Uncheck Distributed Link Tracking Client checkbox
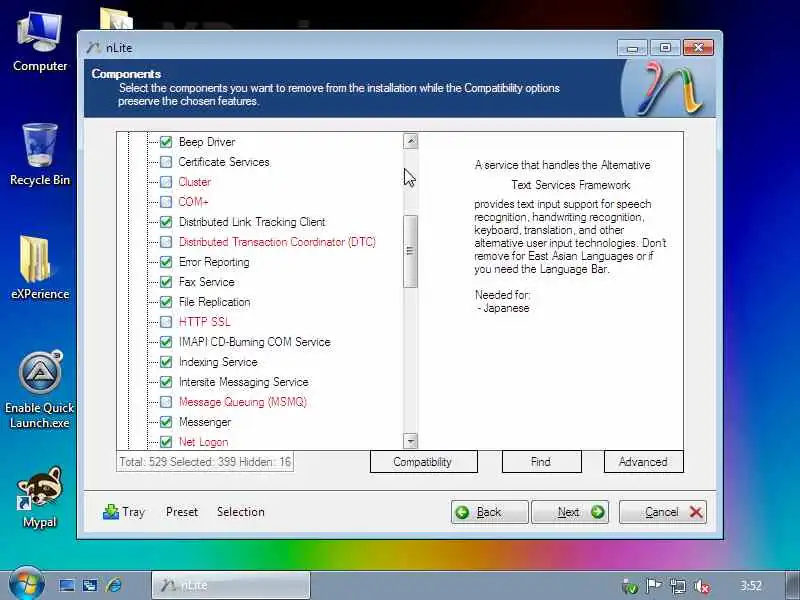The image size is (800, 600). [x=166, y=222]
